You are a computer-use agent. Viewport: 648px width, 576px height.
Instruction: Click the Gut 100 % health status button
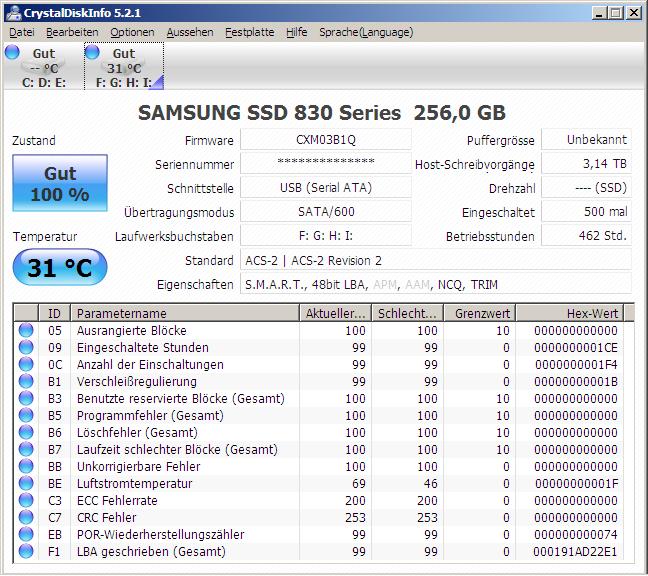pos(60,183)
